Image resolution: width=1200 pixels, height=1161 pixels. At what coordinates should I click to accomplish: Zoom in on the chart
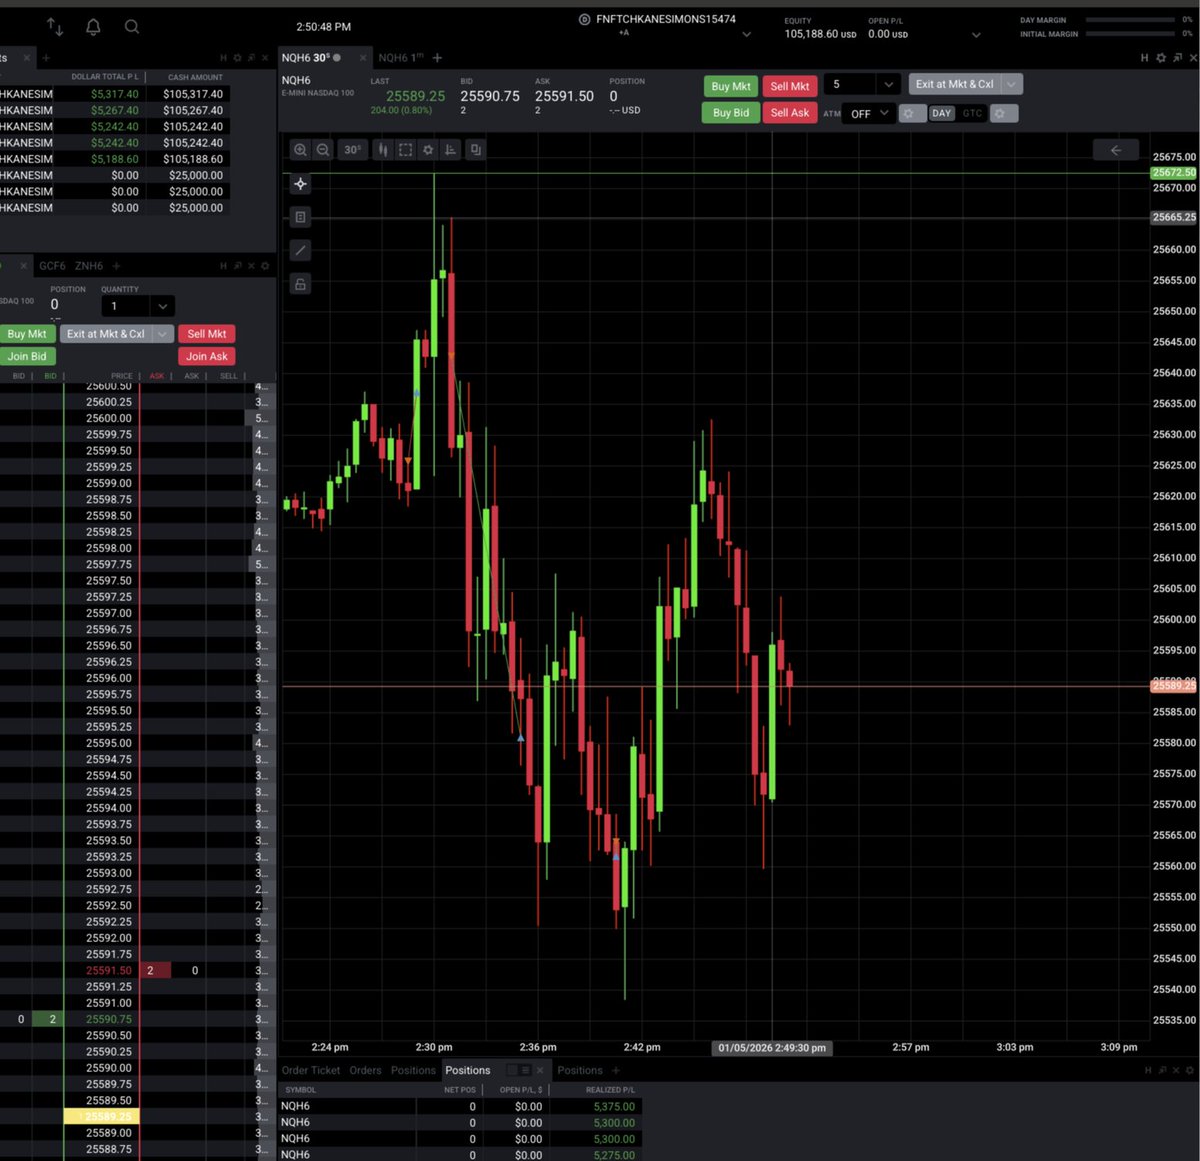point(300,150)
